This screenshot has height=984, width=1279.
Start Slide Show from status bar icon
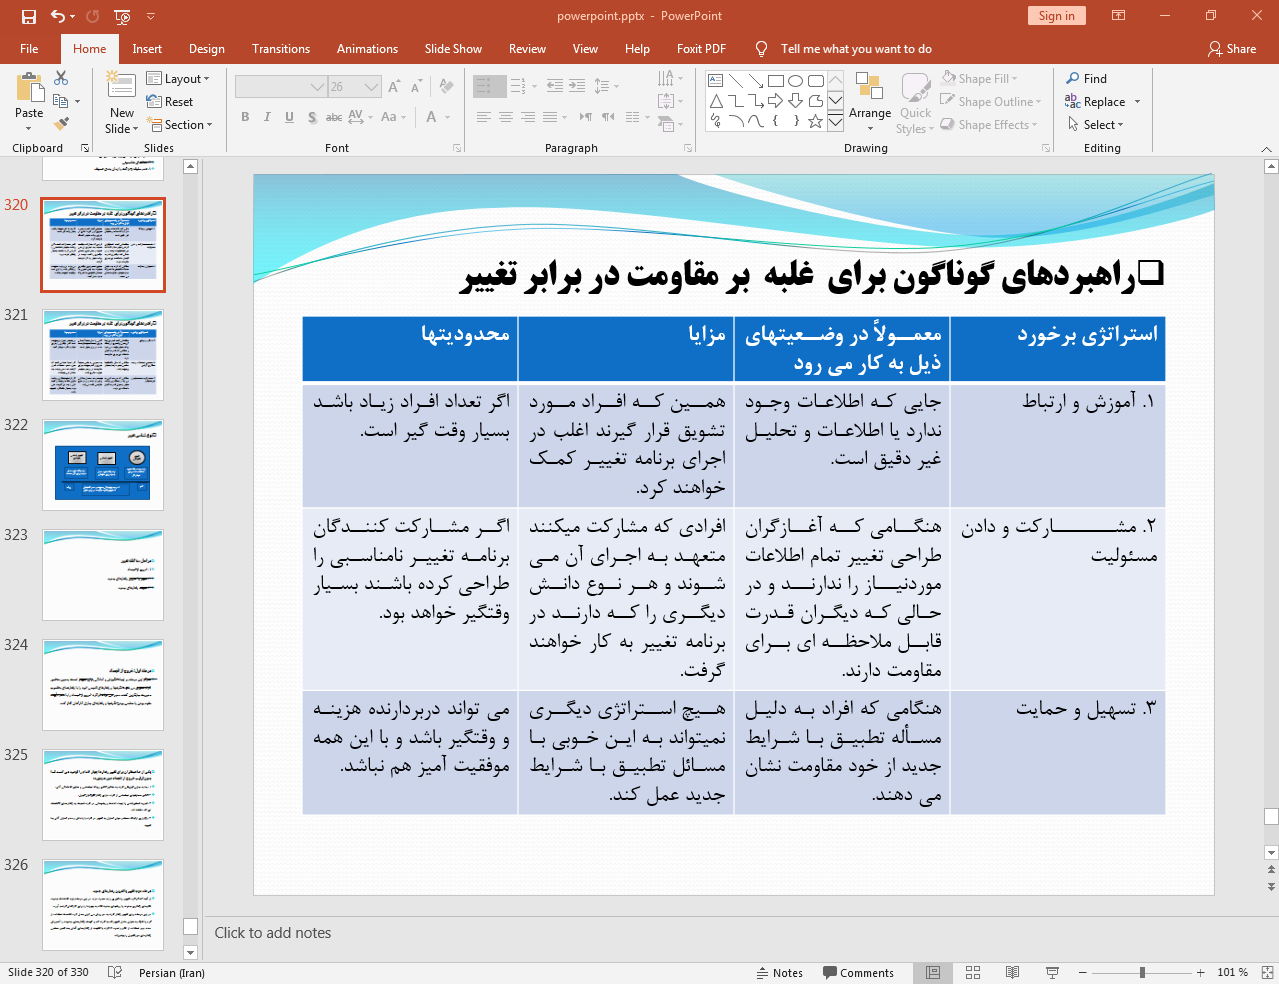(x=1052, y=973)
